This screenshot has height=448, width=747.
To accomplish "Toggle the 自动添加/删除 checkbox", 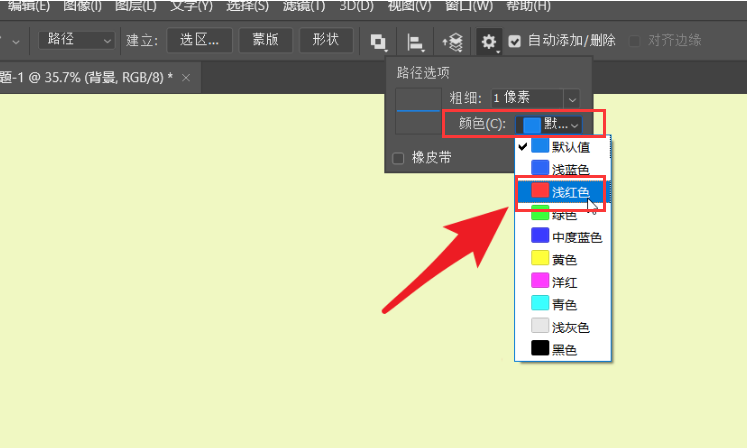I will tap(515, 41).
